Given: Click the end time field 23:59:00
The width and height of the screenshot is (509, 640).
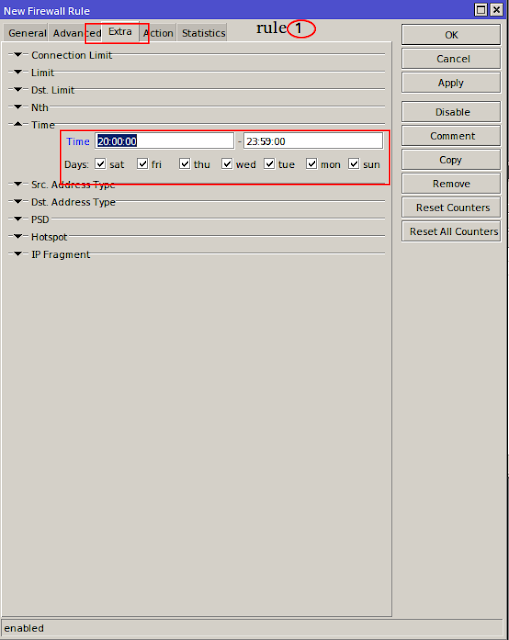Looking at the screenshot, I should (313, 141).
